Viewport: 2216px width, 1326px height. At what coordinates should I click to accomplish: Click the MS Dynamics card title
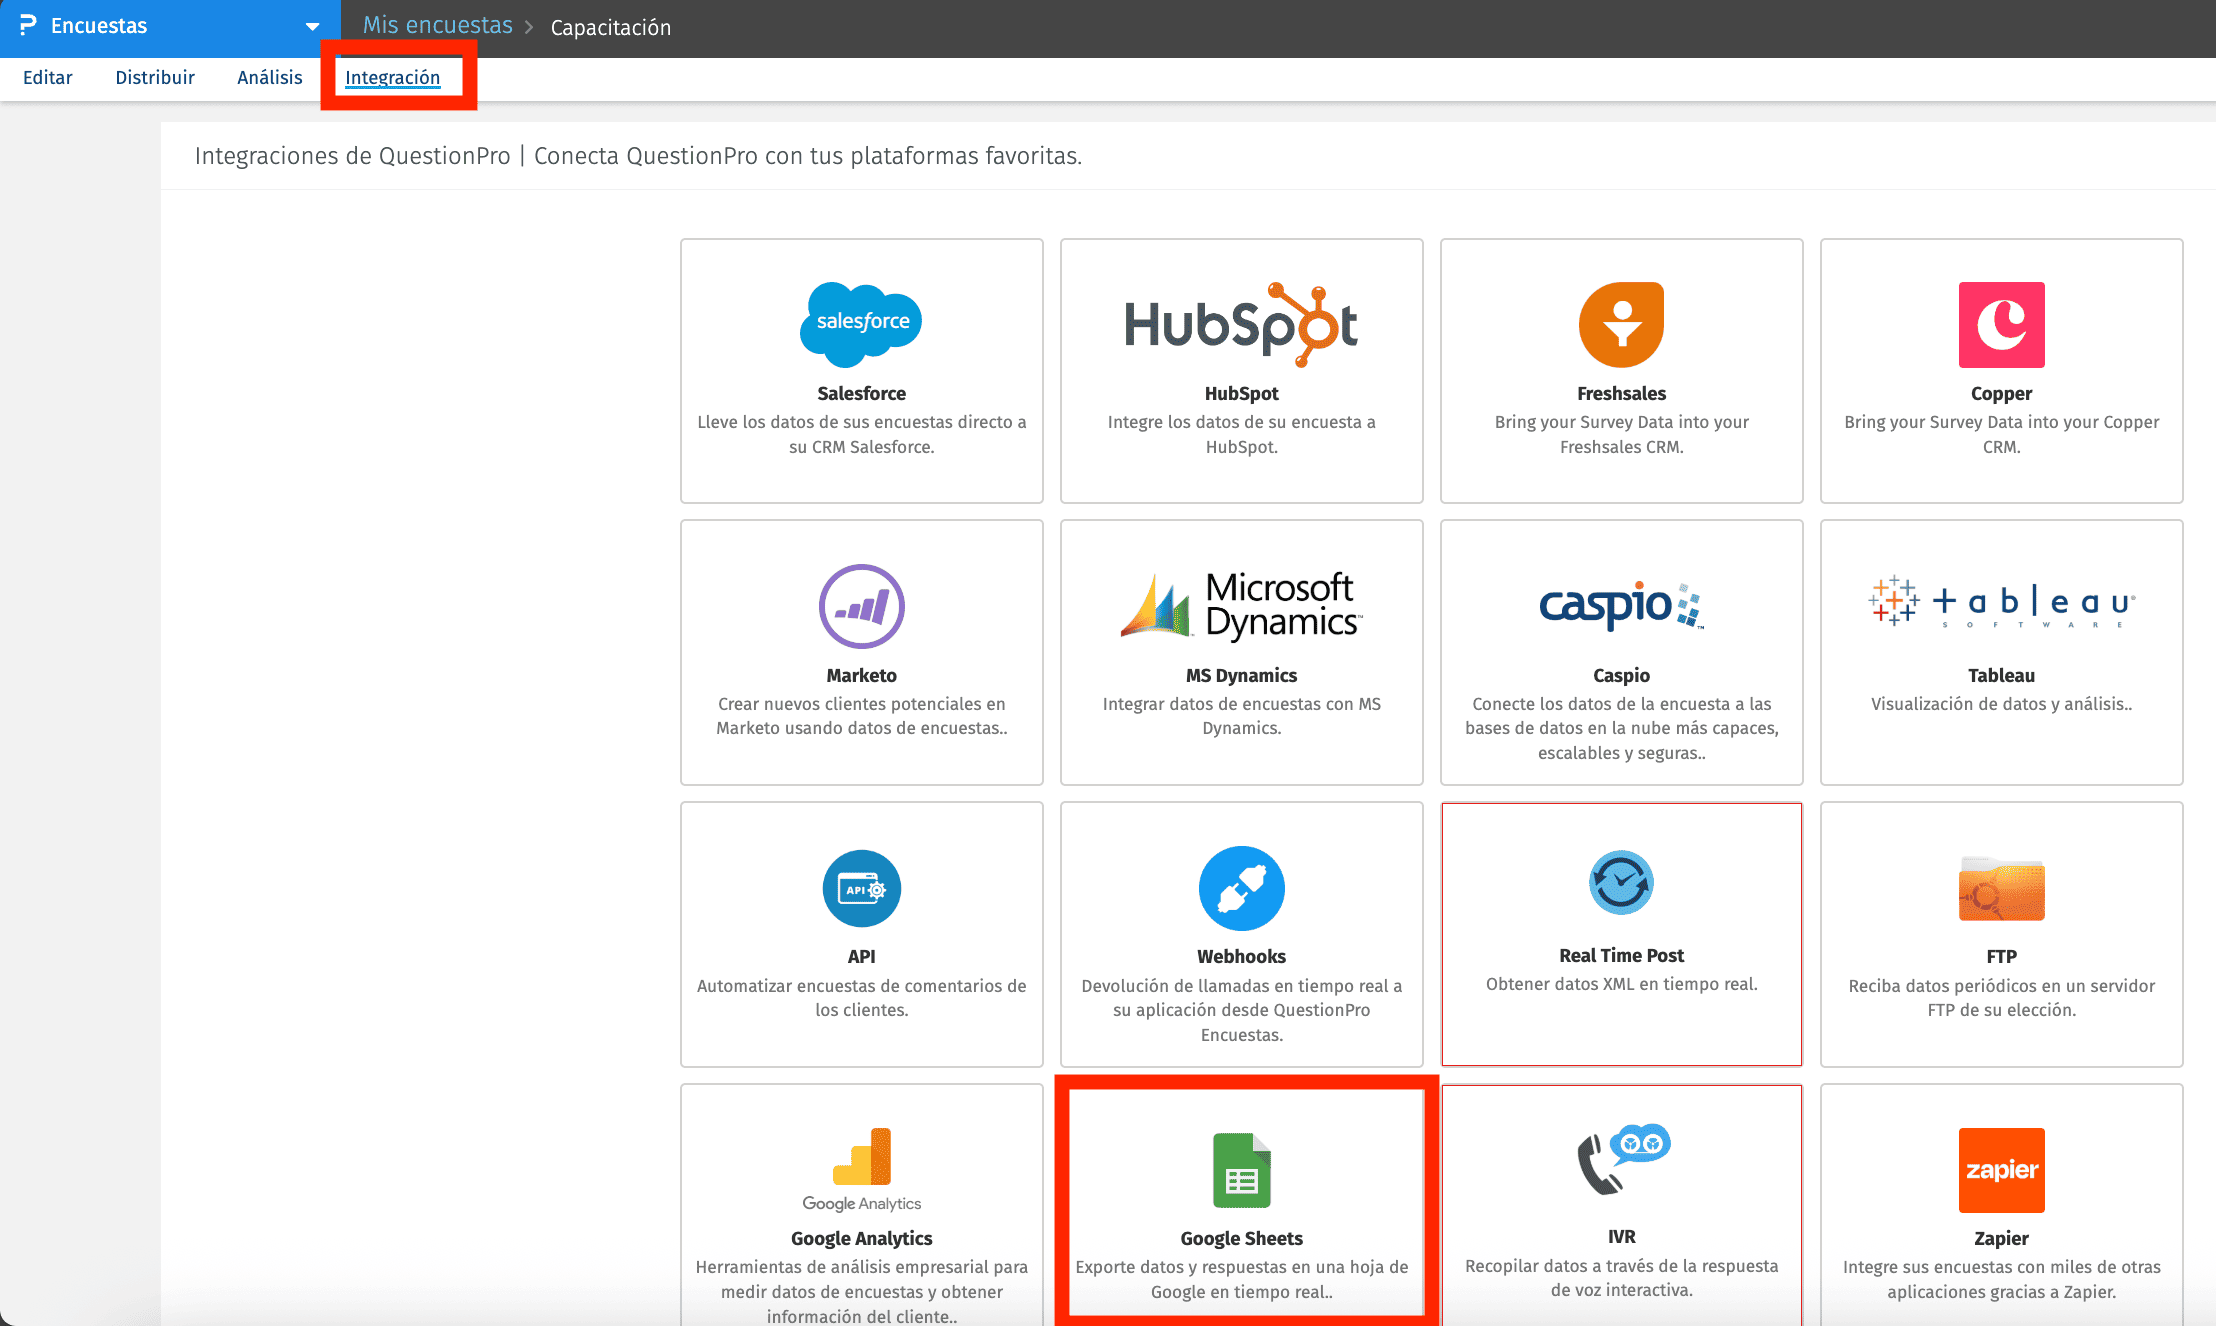click(1241, 675)
